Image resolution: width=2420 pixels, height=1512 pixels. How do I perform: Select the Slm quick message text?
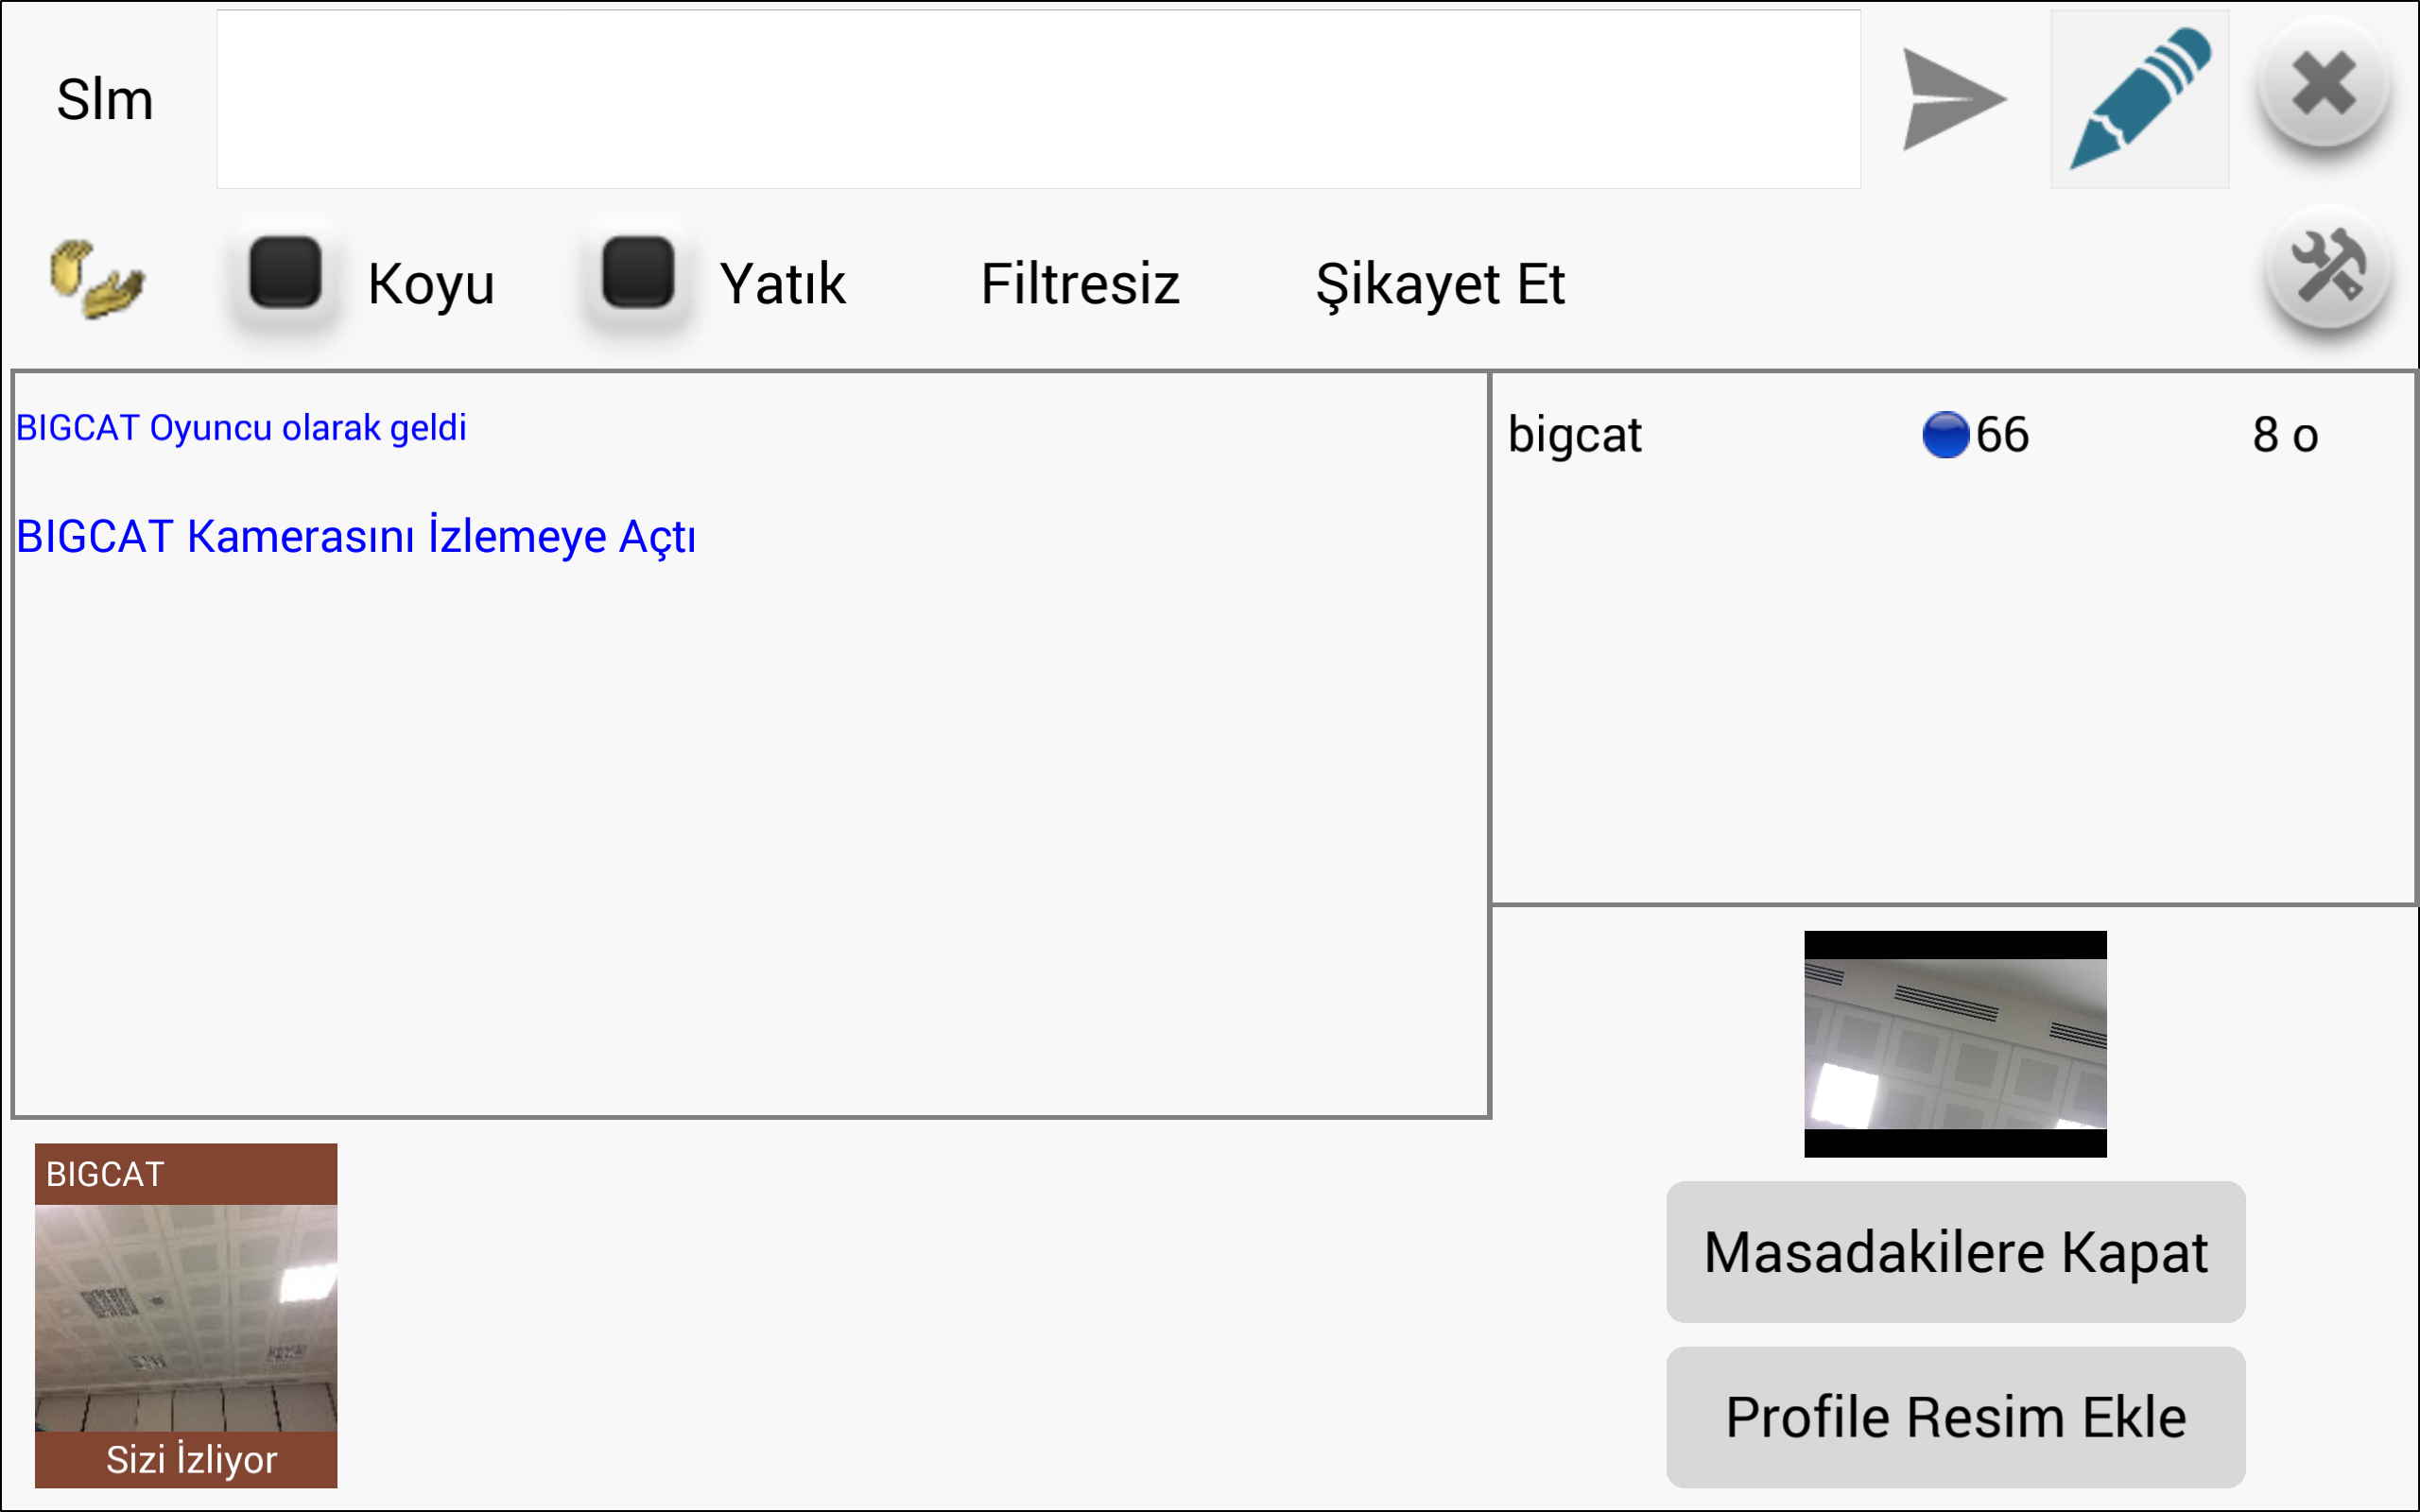point(105,100)
